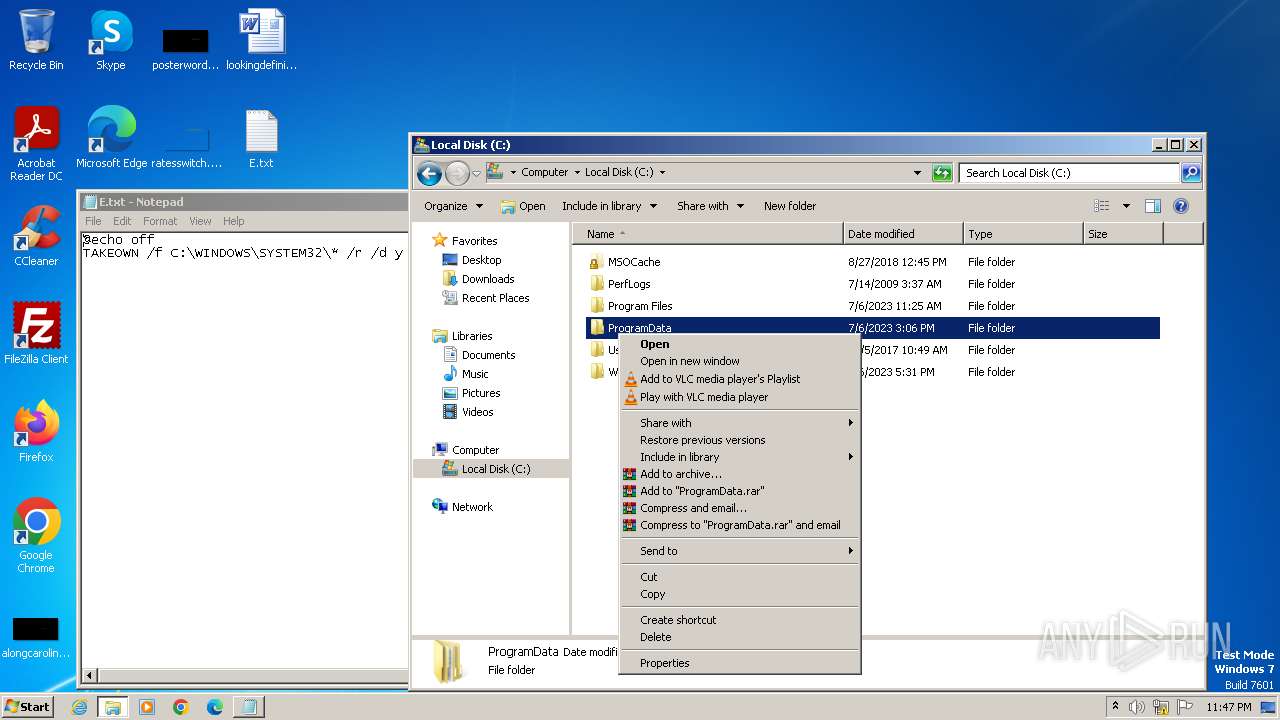Open Acrobat Reader DC desktop shortcut
Viewport: 1280px width, 720px height.
coord(36,143)
